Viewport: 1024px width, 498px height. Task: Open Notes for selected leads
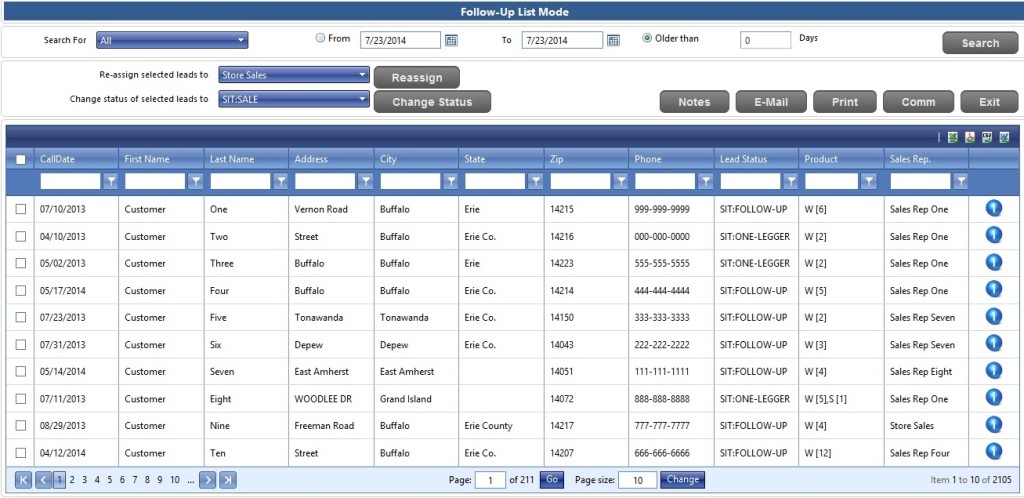click(694, 102)
